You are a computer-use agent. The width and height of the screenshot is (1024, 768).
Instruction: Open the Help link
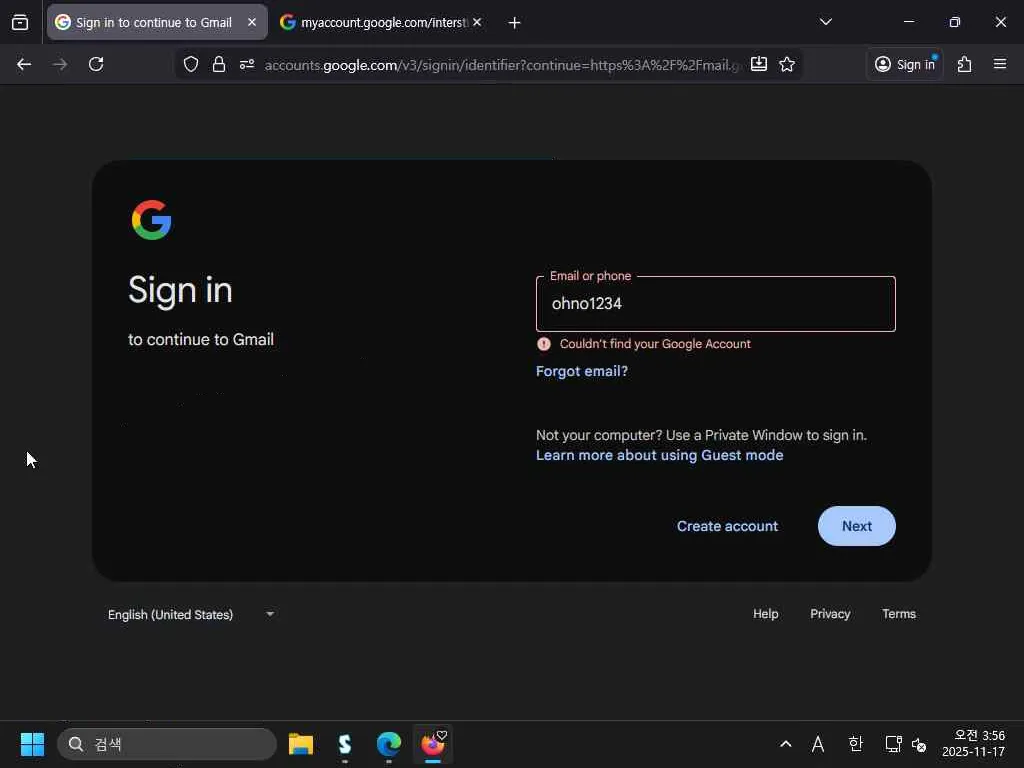(x=765, y=614)
